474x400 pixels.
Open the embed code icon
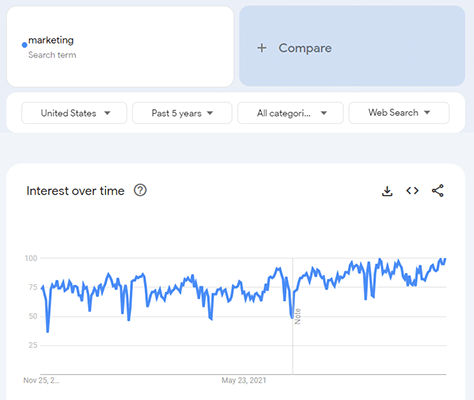coord(412,191)
